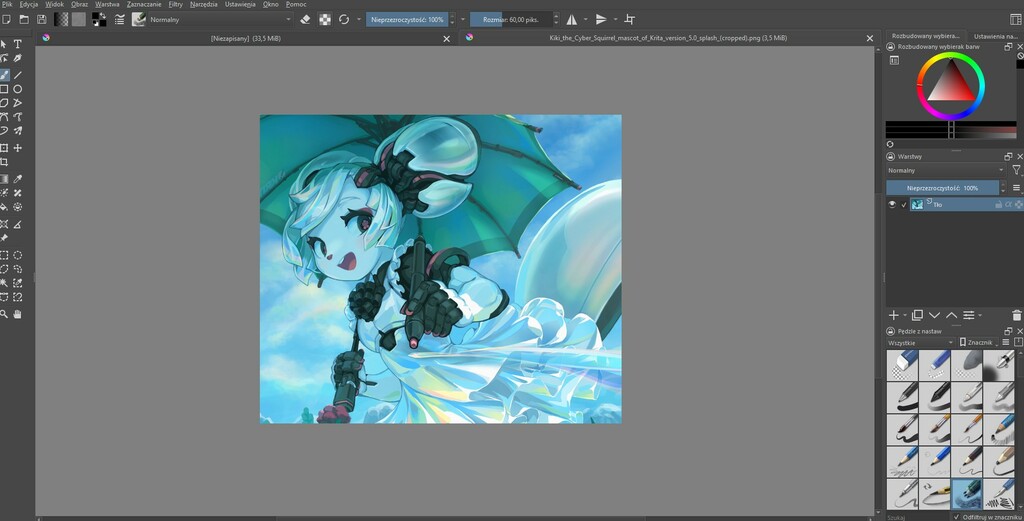Select the Fill bucket tool

click(5, 207)
